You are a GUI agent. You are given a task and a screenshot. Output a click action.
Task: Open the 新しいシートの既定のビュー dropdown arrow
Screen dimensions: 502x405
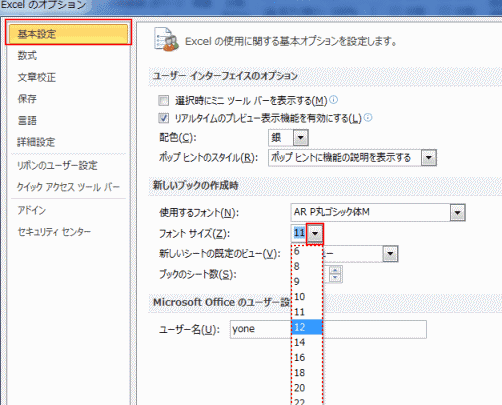point(390,254)
